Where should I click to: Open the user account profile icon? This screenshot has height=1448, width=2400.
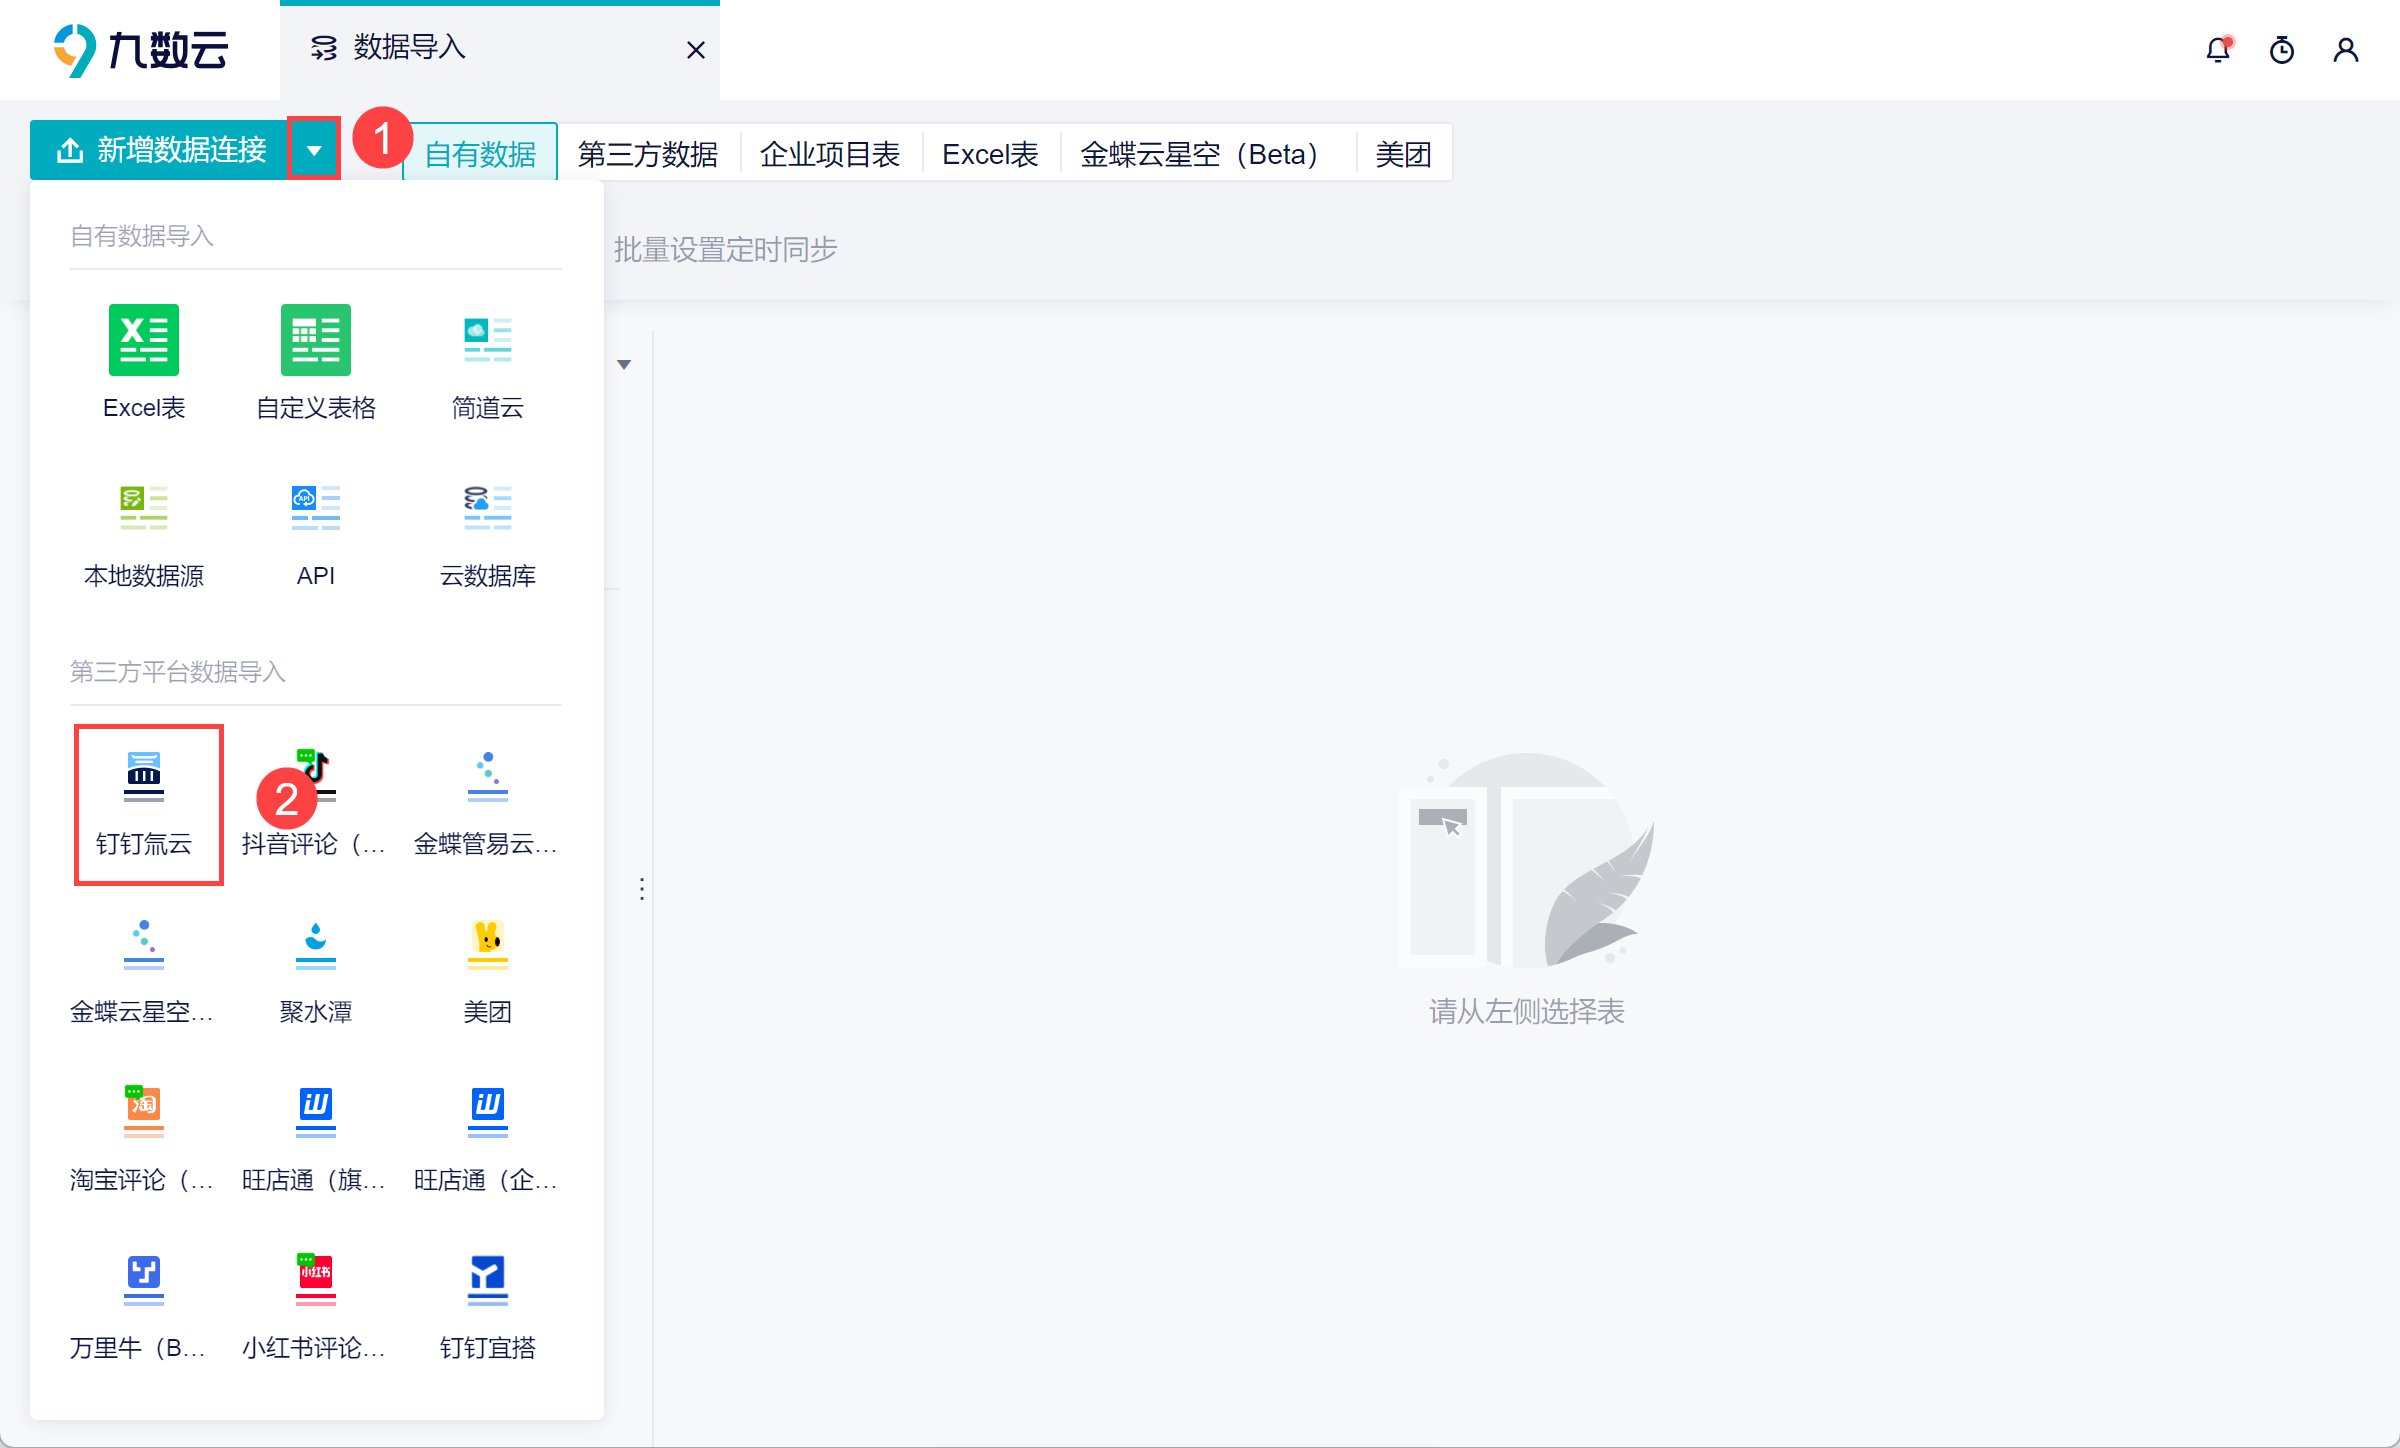coord(2346,50)
